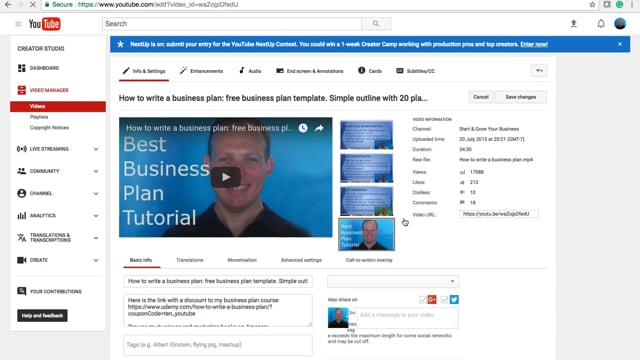Switch to the Enhancements tab
The width and height of the screenshot is (640, 360).
point(202,71)
